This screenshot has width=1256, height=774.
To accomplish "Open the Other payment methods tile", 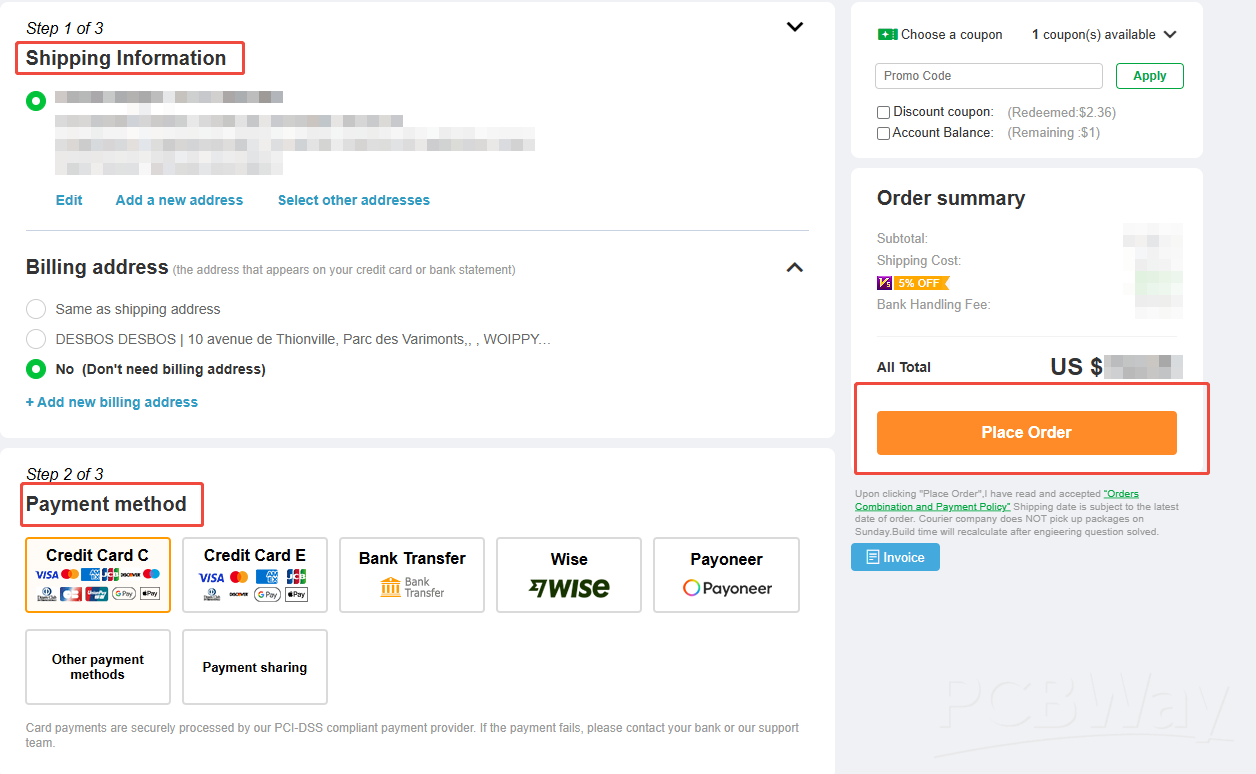I will (98, 667).
